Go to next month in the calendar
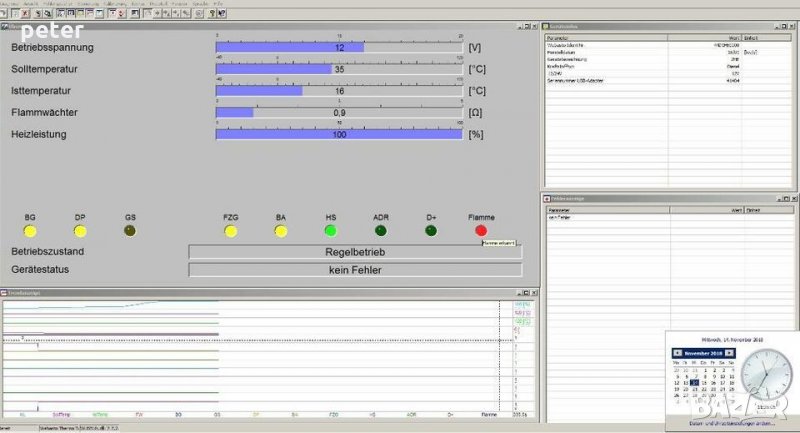 point(729,353)
